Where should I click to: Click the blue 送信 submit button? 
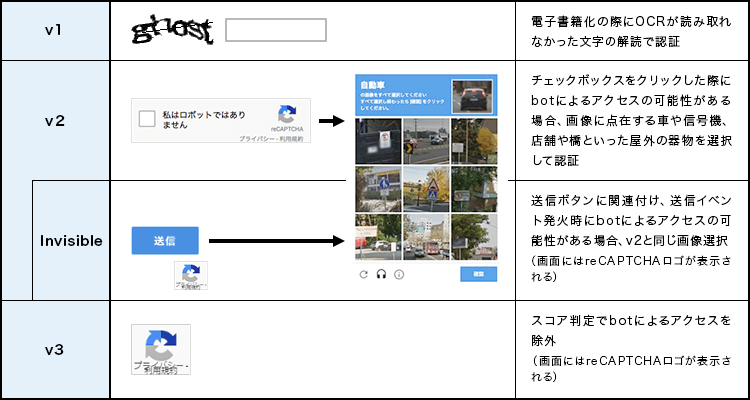point(165,241)
